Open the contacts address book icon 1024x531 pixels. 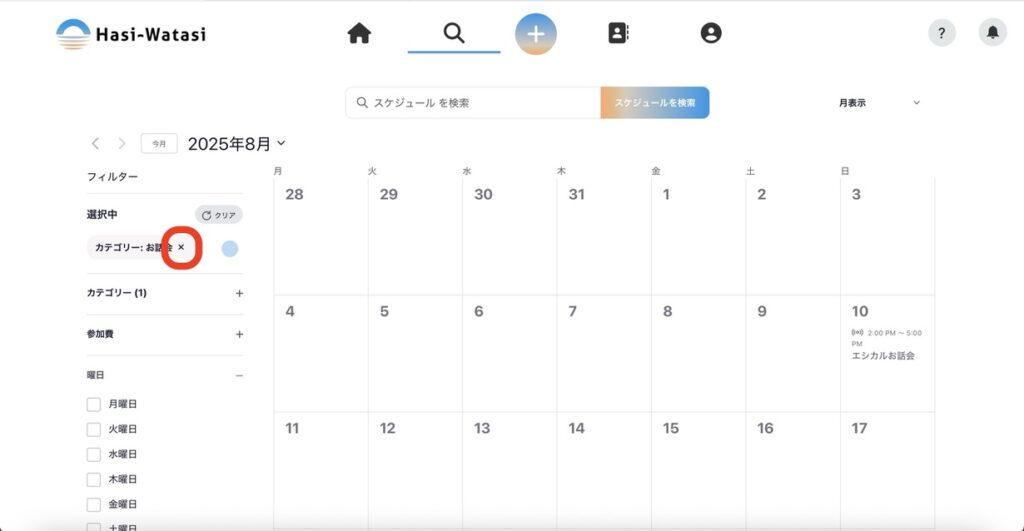point(618,33)
